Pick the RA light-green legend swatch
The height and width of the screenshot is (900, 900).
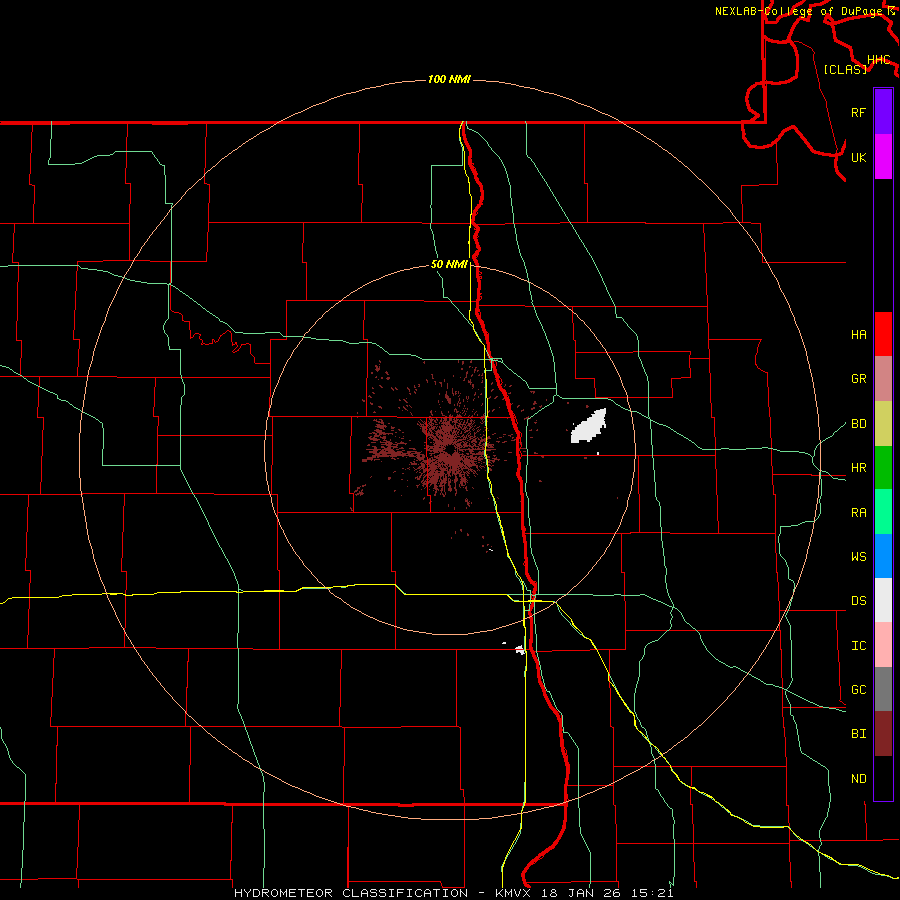coord(883,512)
